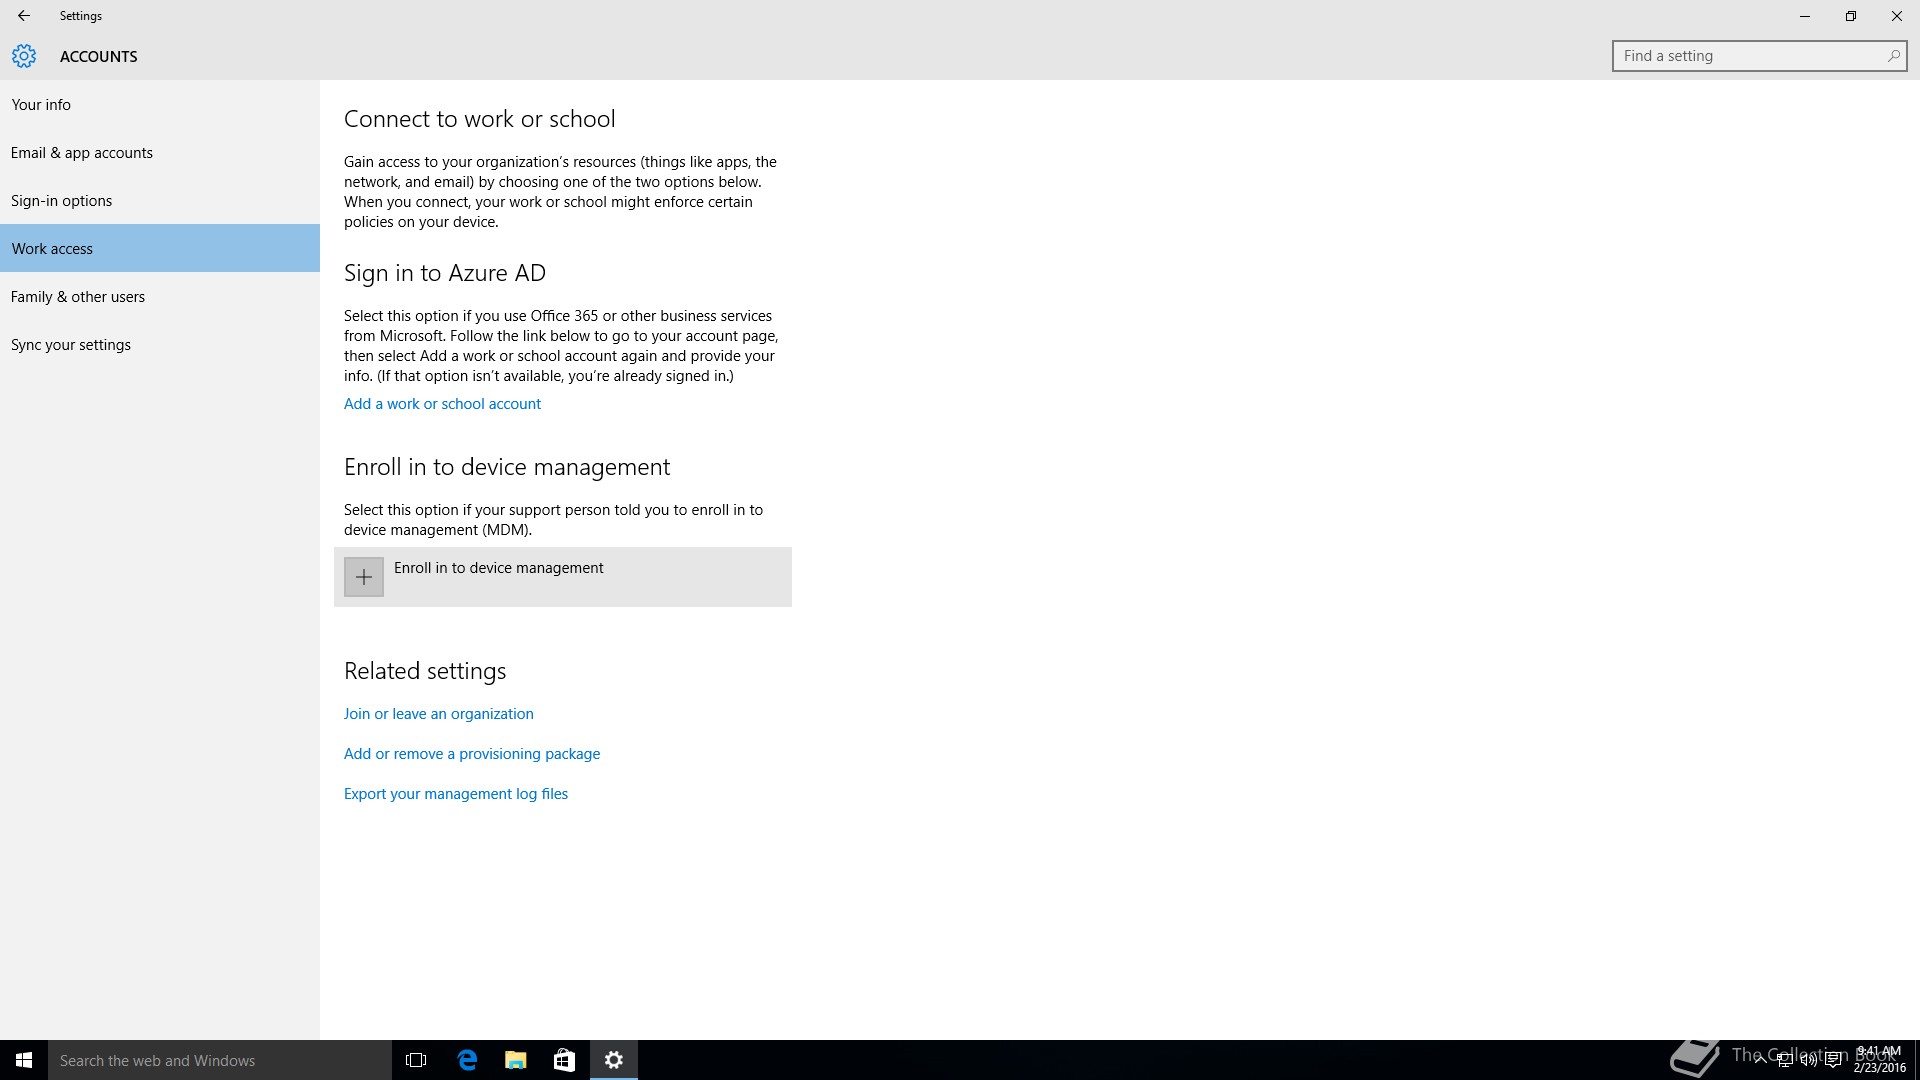Click the Enroll in to device management button
This screenshot has width=1920, height=1080.
563,577
